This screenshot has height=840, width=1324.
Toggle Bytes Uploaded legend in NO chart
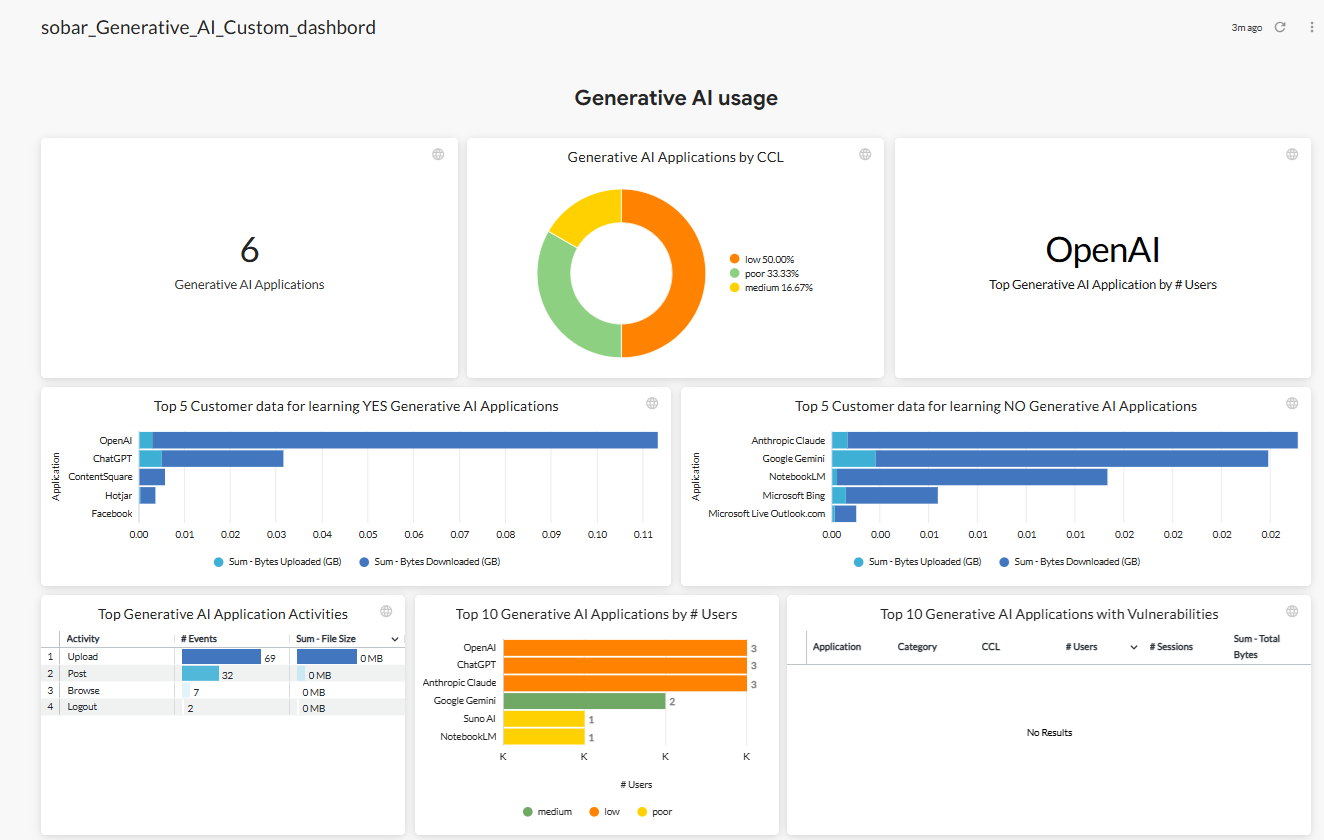[917, 562]
